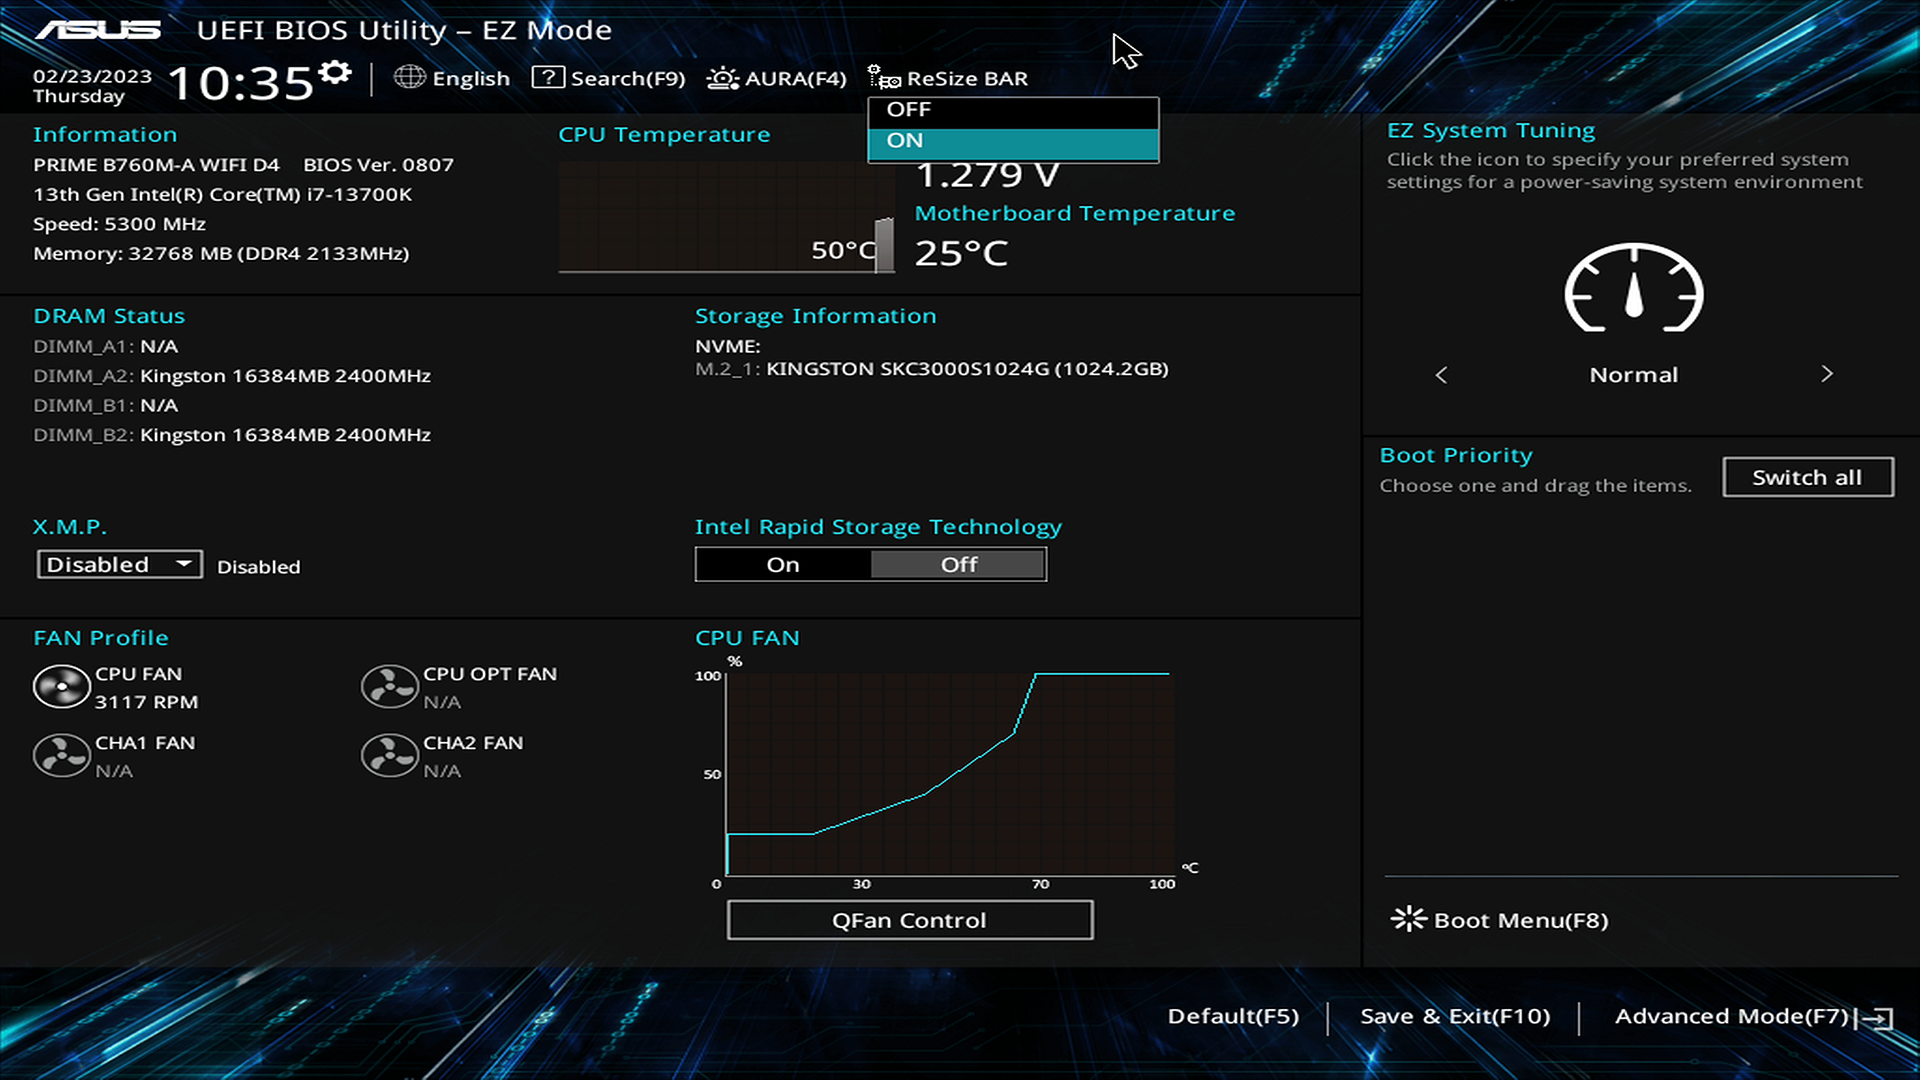Switch to previous EZ tuning mode arrow

click(1441, 375)
